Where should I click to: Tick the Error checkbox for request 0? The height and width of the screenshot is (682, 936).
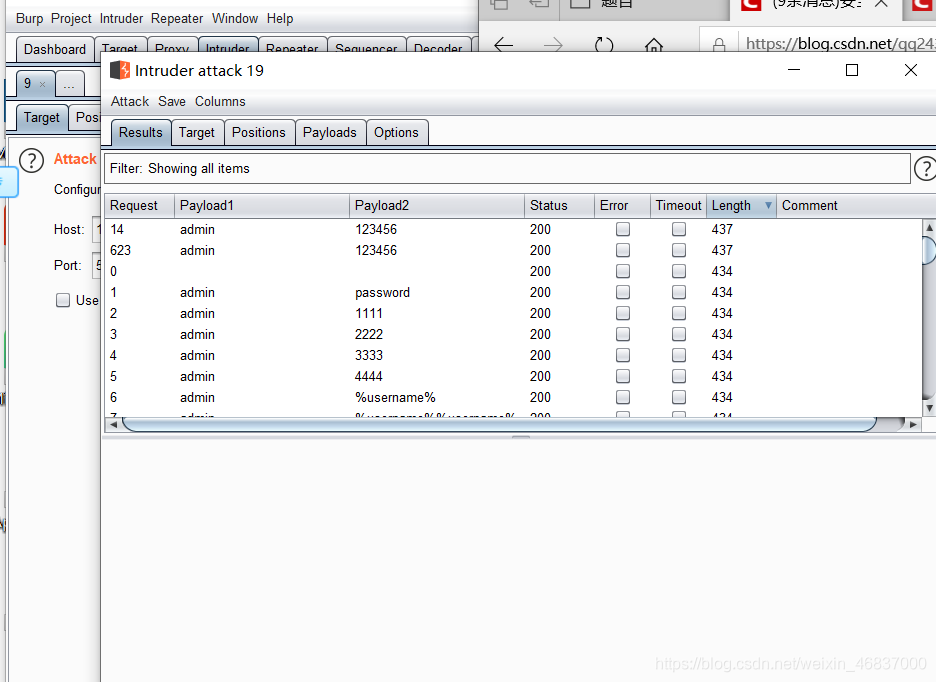tap(623, 271)
